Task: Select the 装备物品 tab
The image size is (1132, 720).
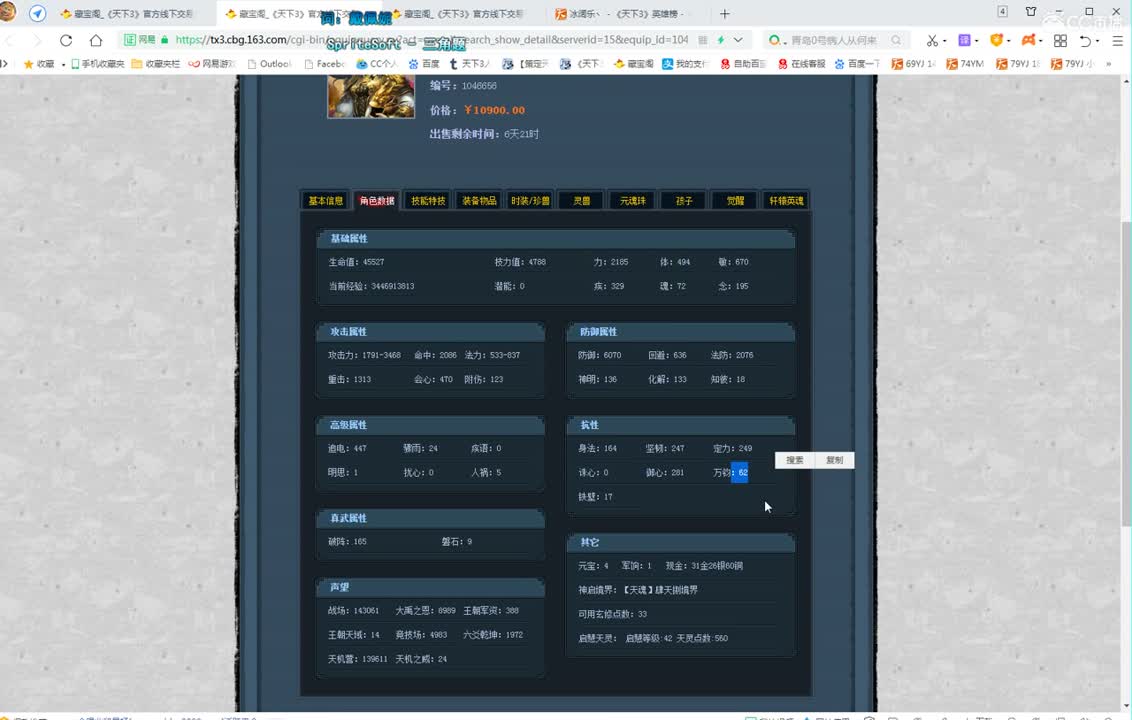Action: 479,200
